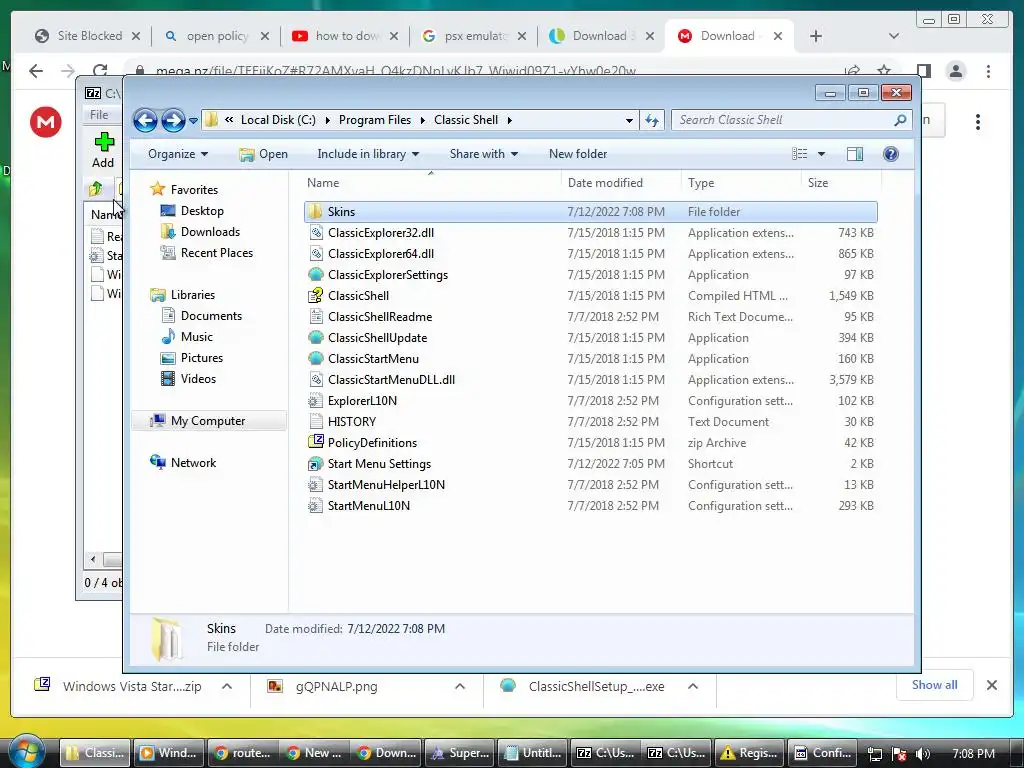
Task: Switch to Site Blocked Chrome tab
Action: point(88,36)
